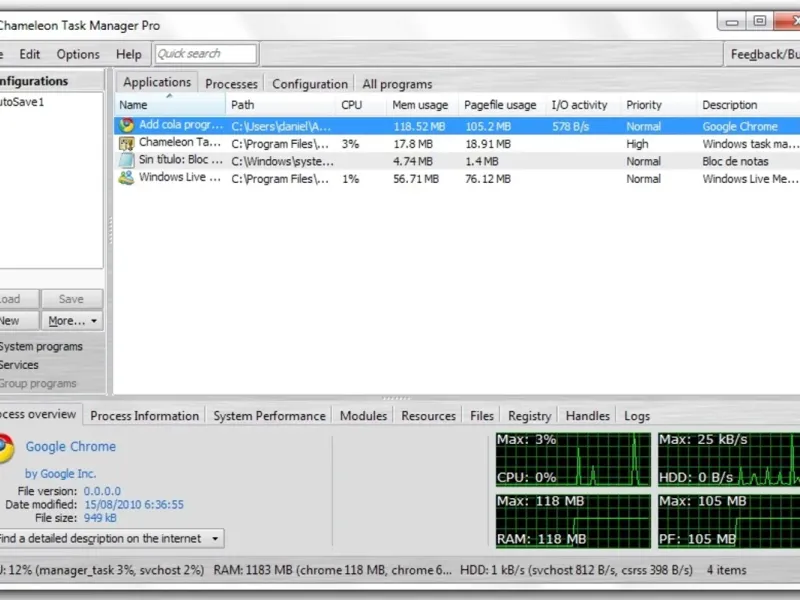Click the 'Bloc de notas' description cell

735,161
